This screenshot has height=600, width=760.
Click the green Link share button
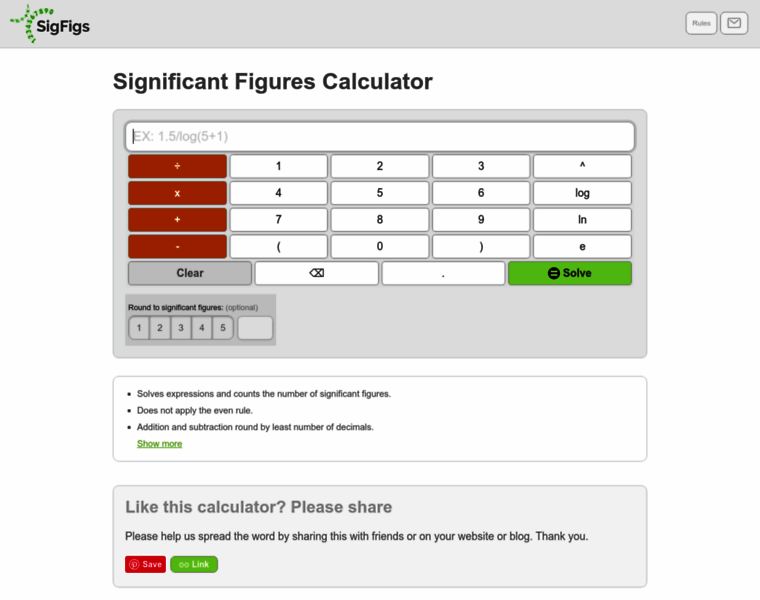pyautogui.click(x=194, y=564)
